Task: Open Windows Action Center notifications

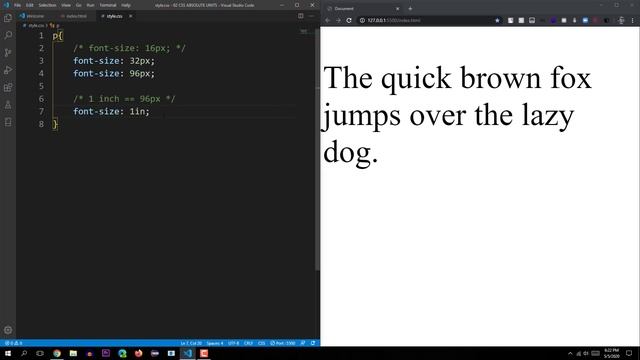Action: tap(629, 353)
